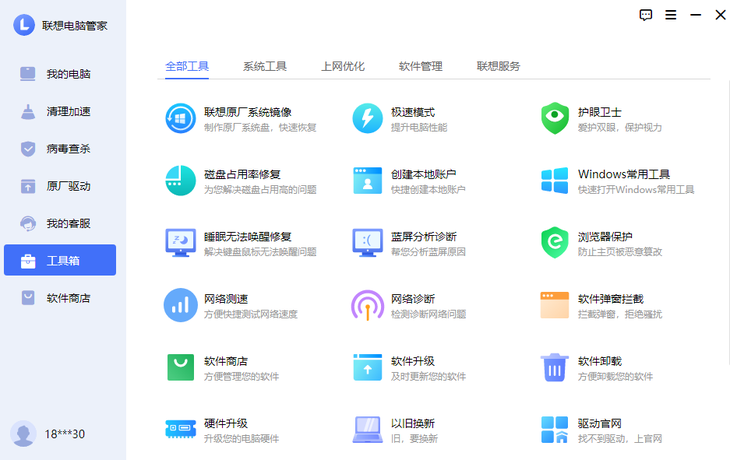730x460 pixels.
Task: Select the 联想服务 tab
Action: pyautogui.click(x=498, y=67)
